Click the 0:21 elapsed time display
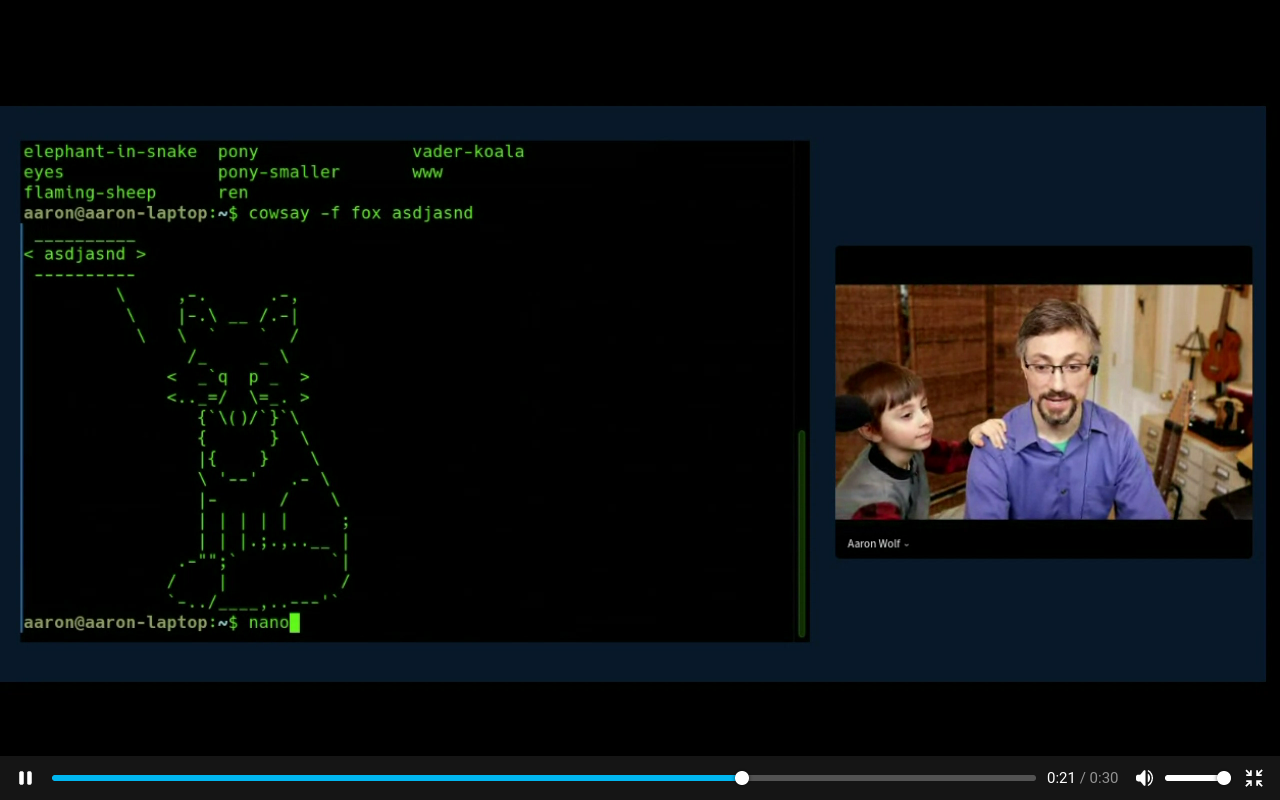The height and width of the screenshot is (800, 1280). [x=1060, y=778]
